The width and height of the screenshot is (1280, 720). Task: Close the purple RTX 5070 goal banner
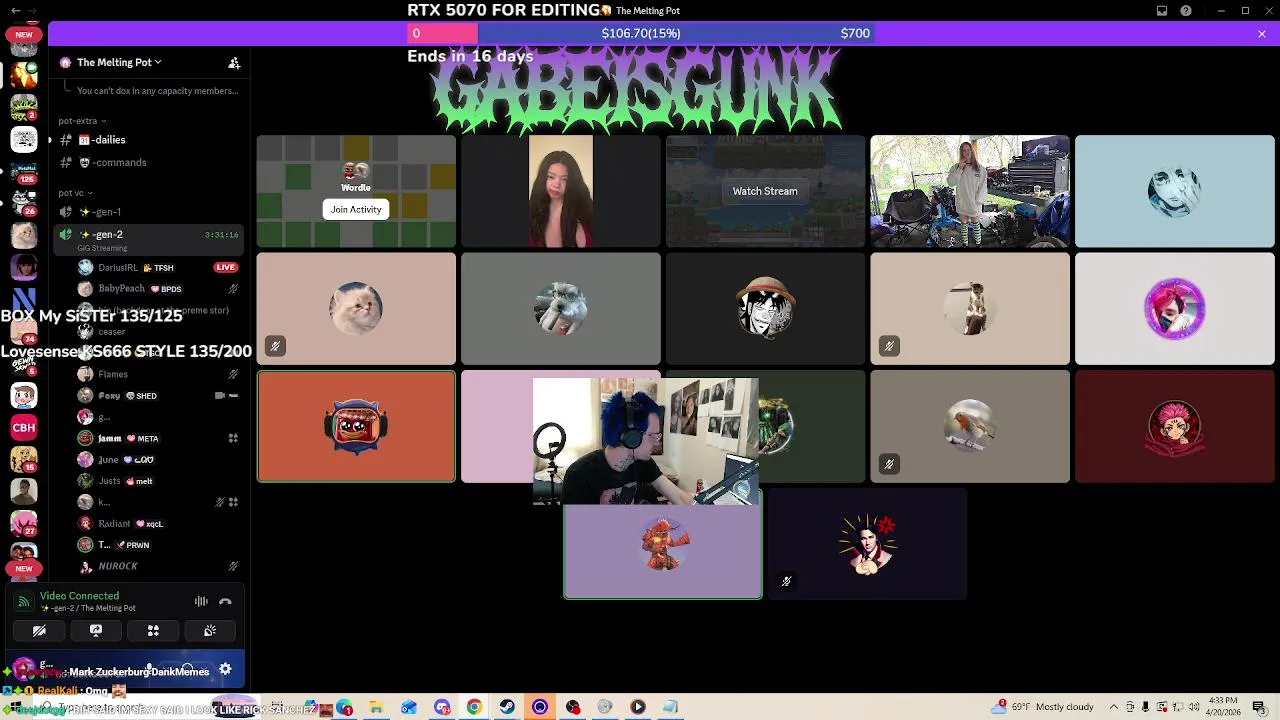coord(1262,34)
